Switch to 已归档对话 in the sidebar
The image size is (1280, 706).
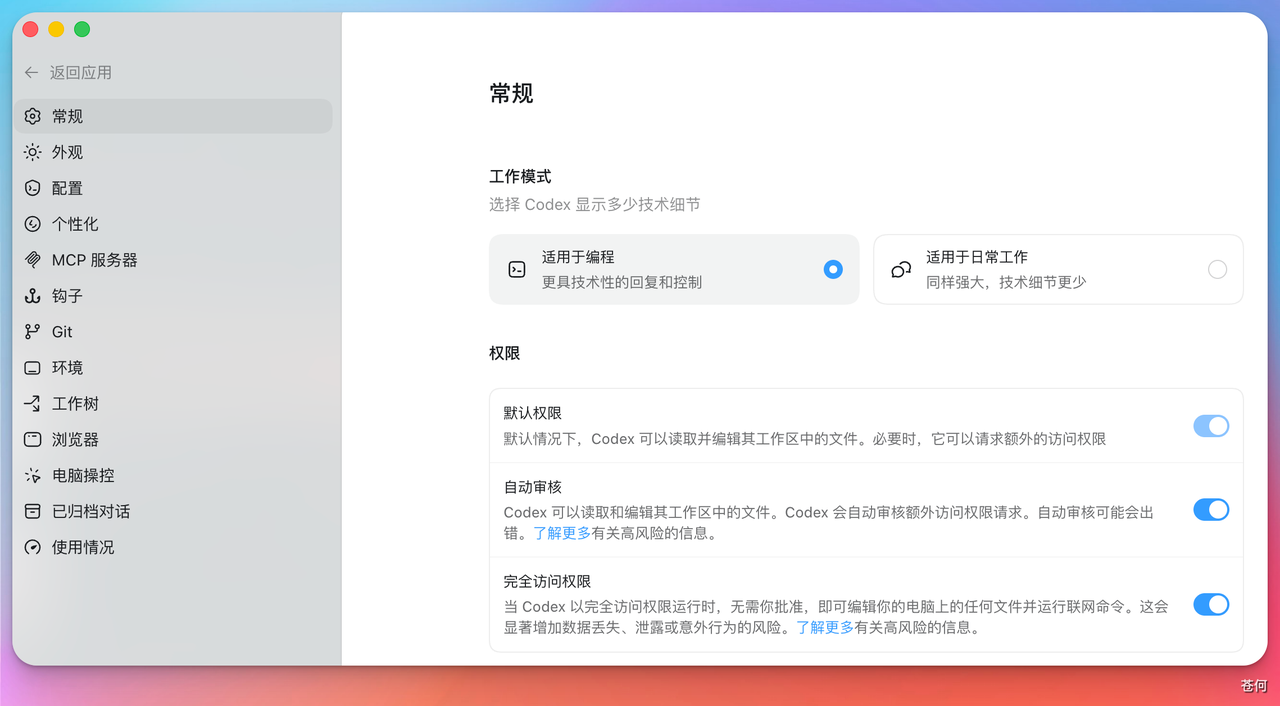coord(173,512)
